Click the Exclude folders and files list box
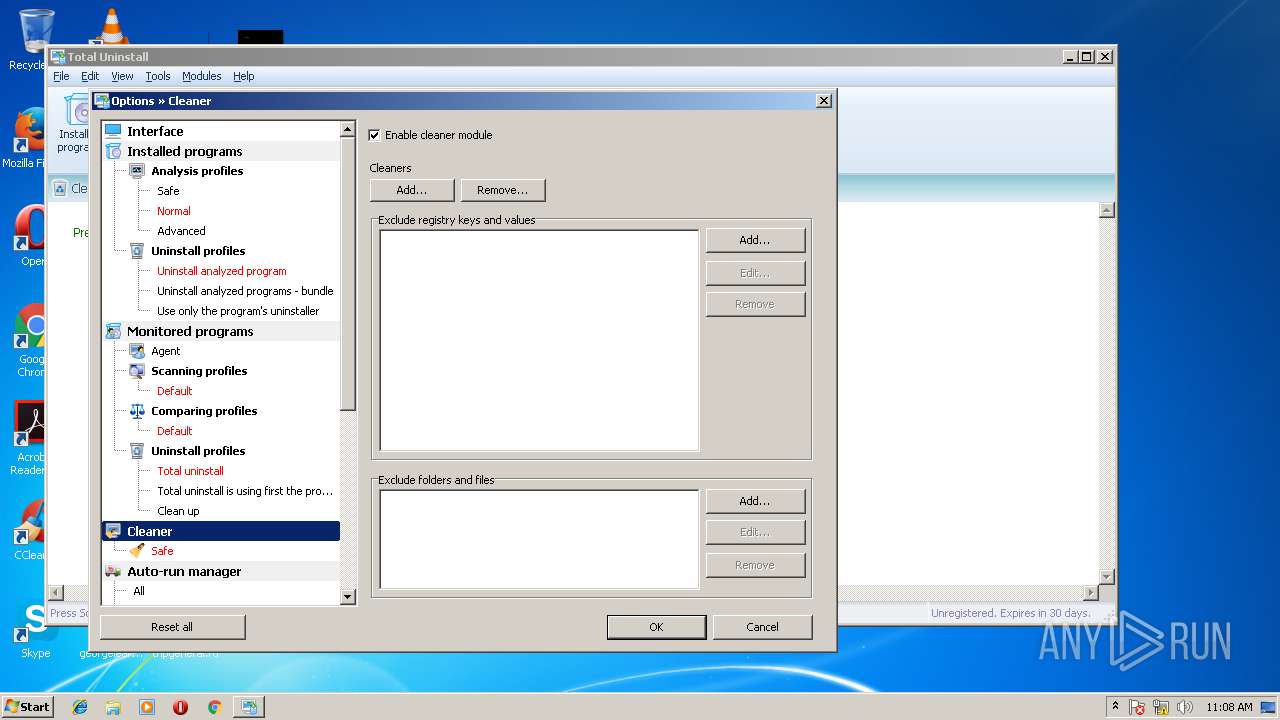The width and height of the screenshot is (1280, 720). (539, 539)
